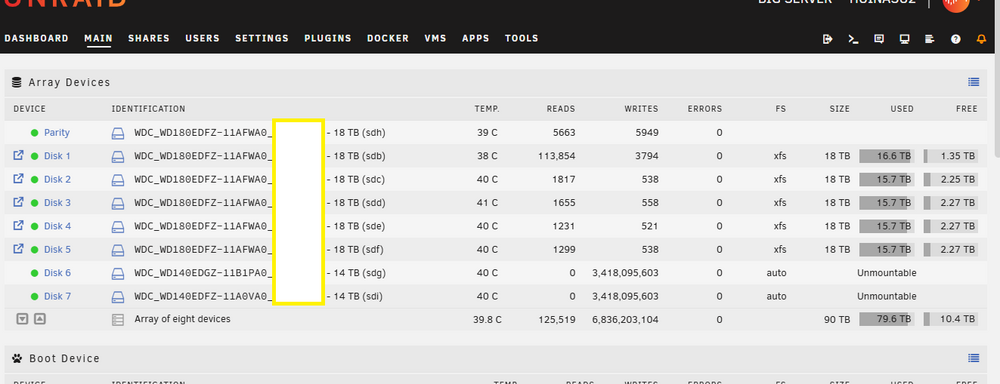Open the Apps tab
This screenshot has width=1000, height=384.
(476, 38)
